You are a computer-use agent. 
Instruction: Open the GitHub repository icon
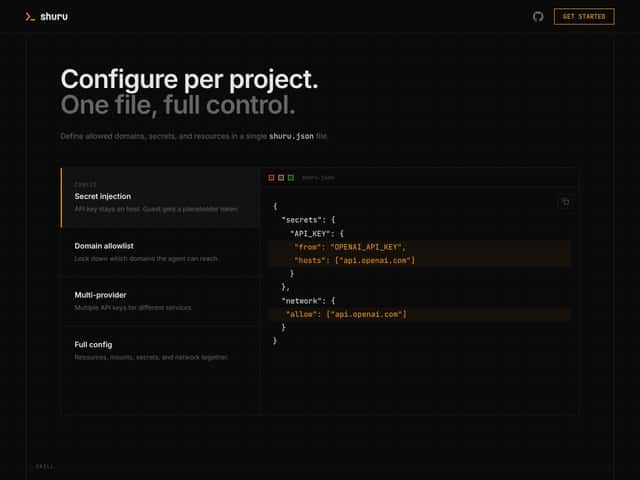[x=538, y=17]
